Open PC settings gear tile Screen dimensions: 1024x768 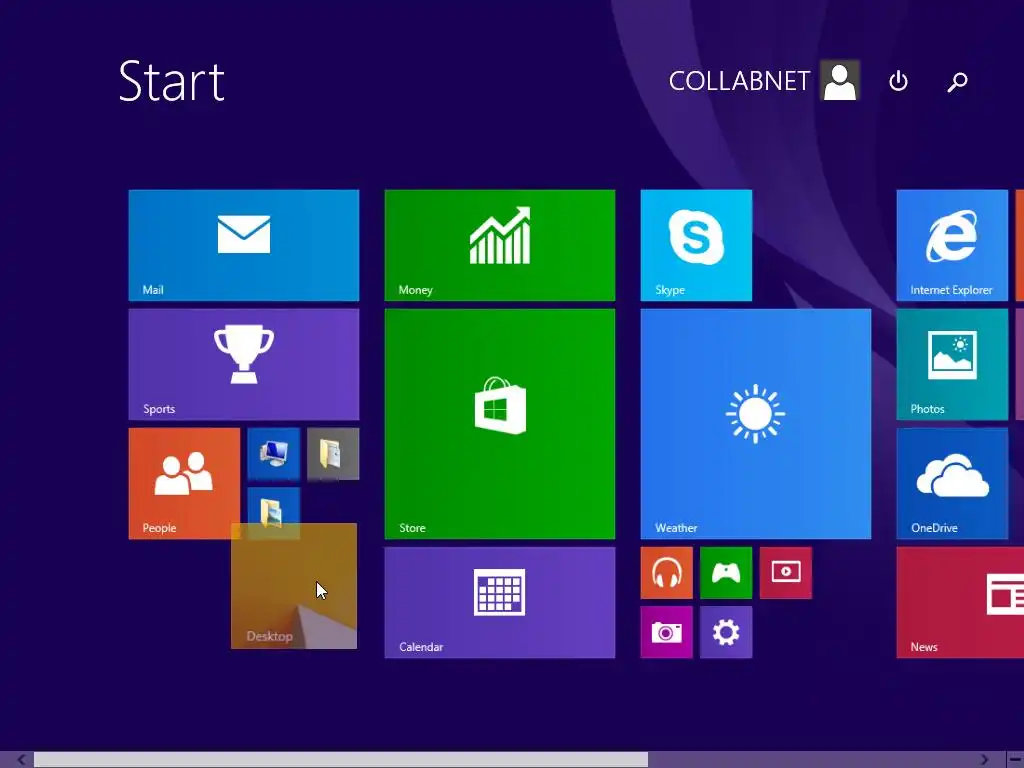point(726,632)
